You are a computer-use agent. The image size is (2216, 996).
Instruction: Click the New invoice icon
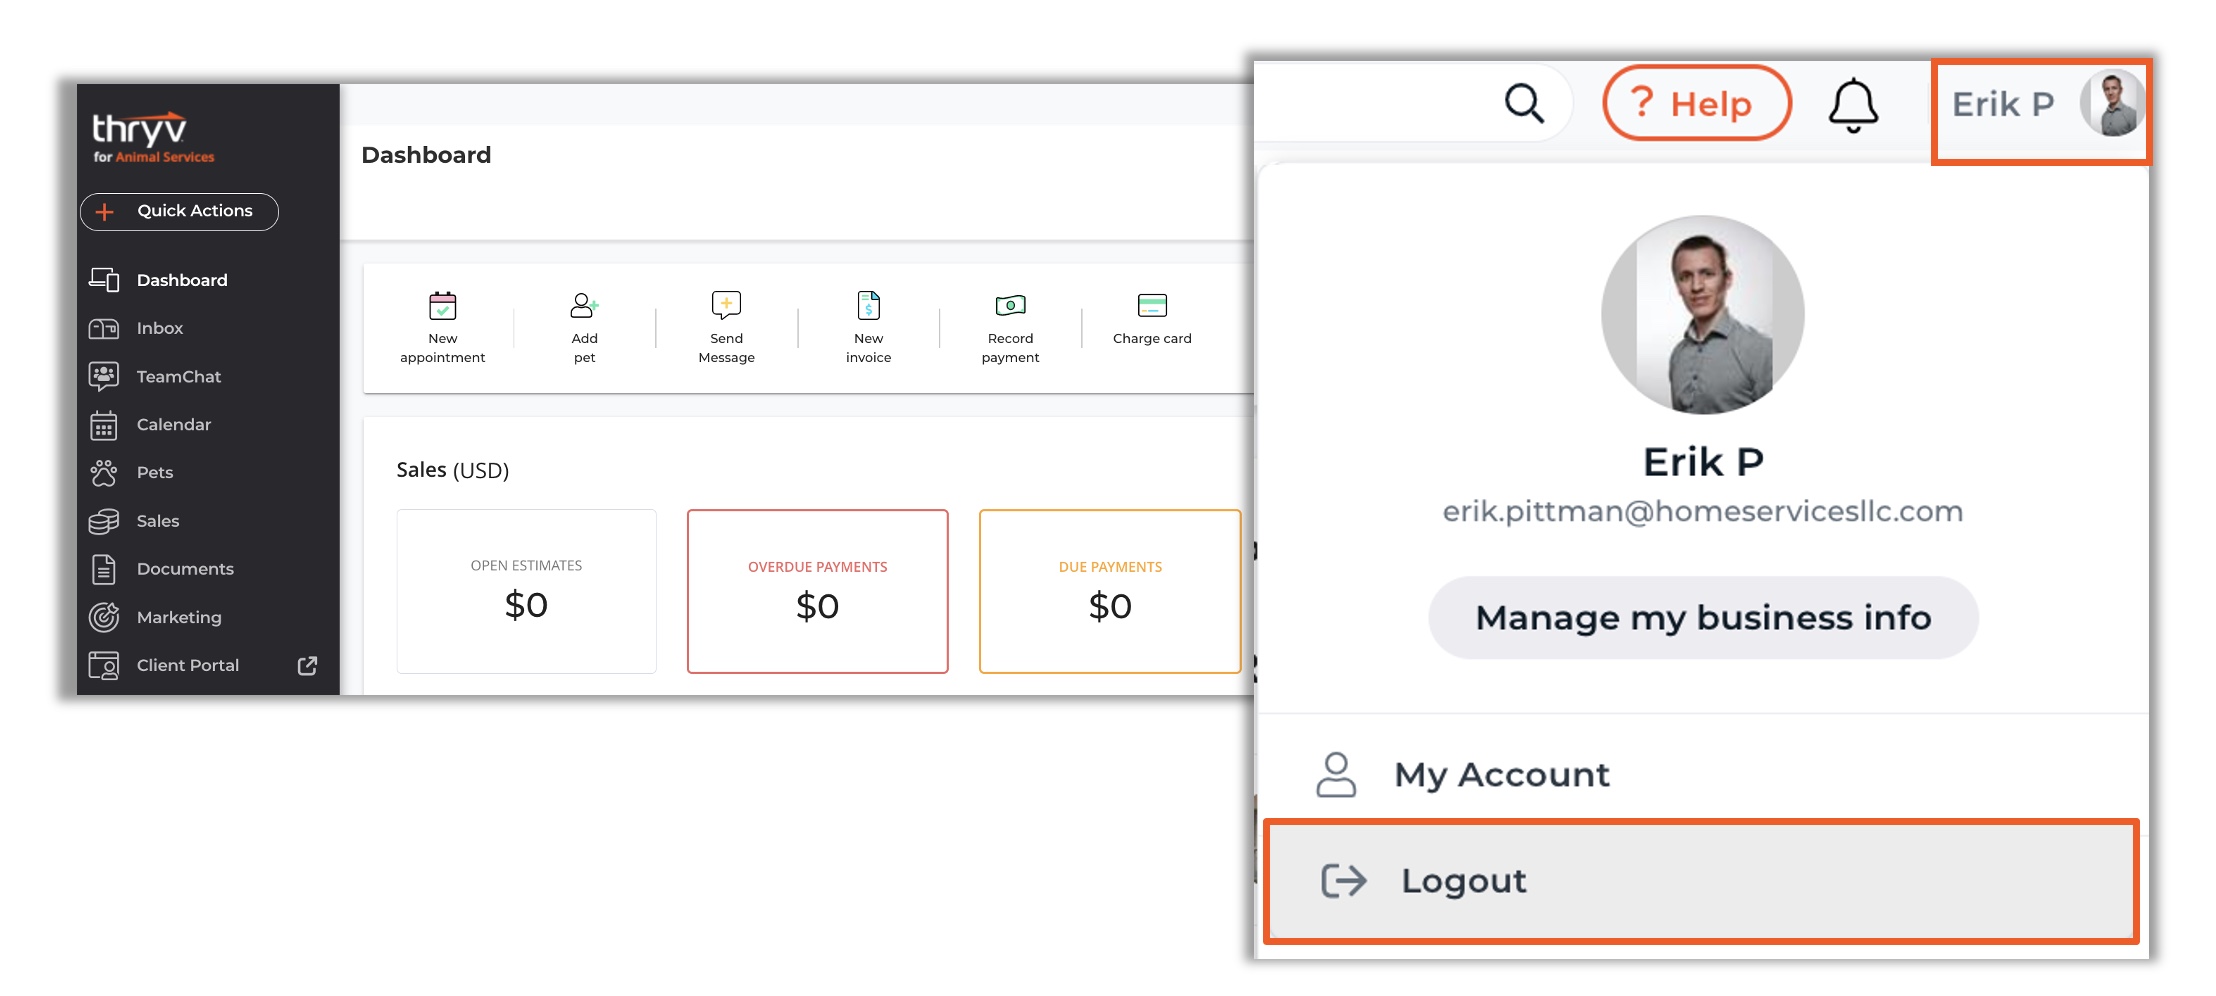point(868,305)
